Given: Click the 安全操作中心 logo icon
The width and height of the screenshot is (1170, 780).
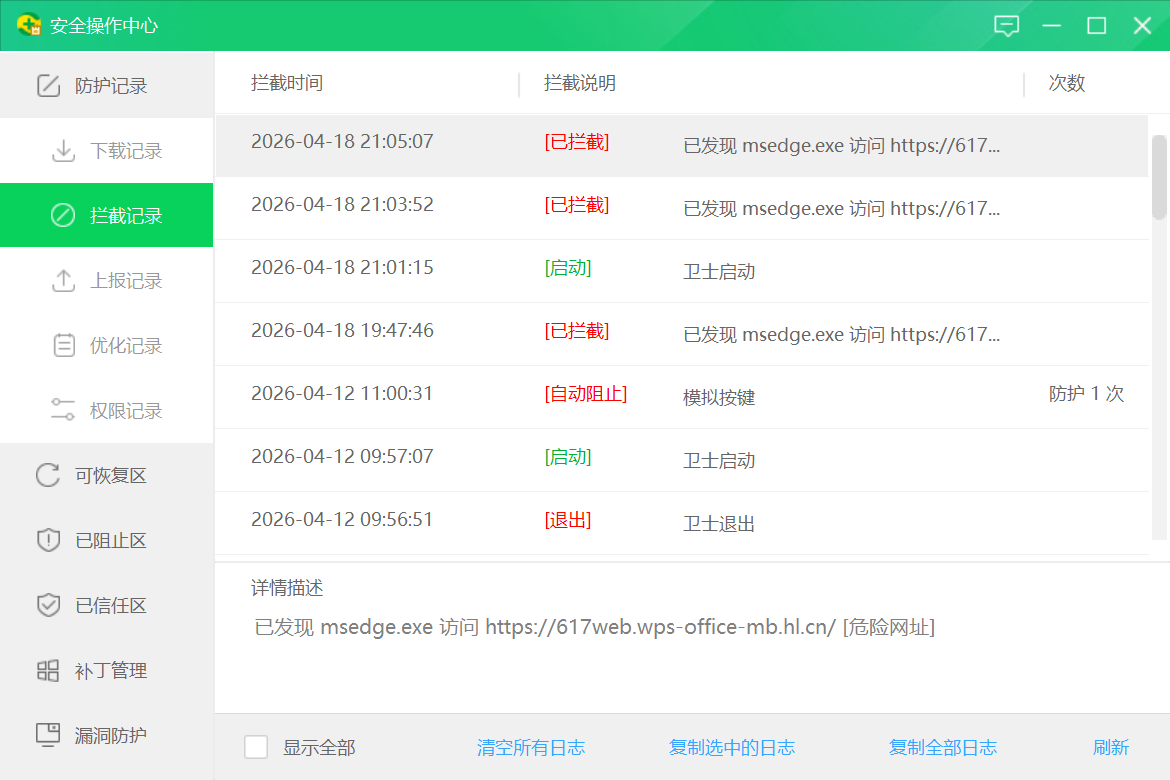Looking at the screenshot, I should (28, 25).
